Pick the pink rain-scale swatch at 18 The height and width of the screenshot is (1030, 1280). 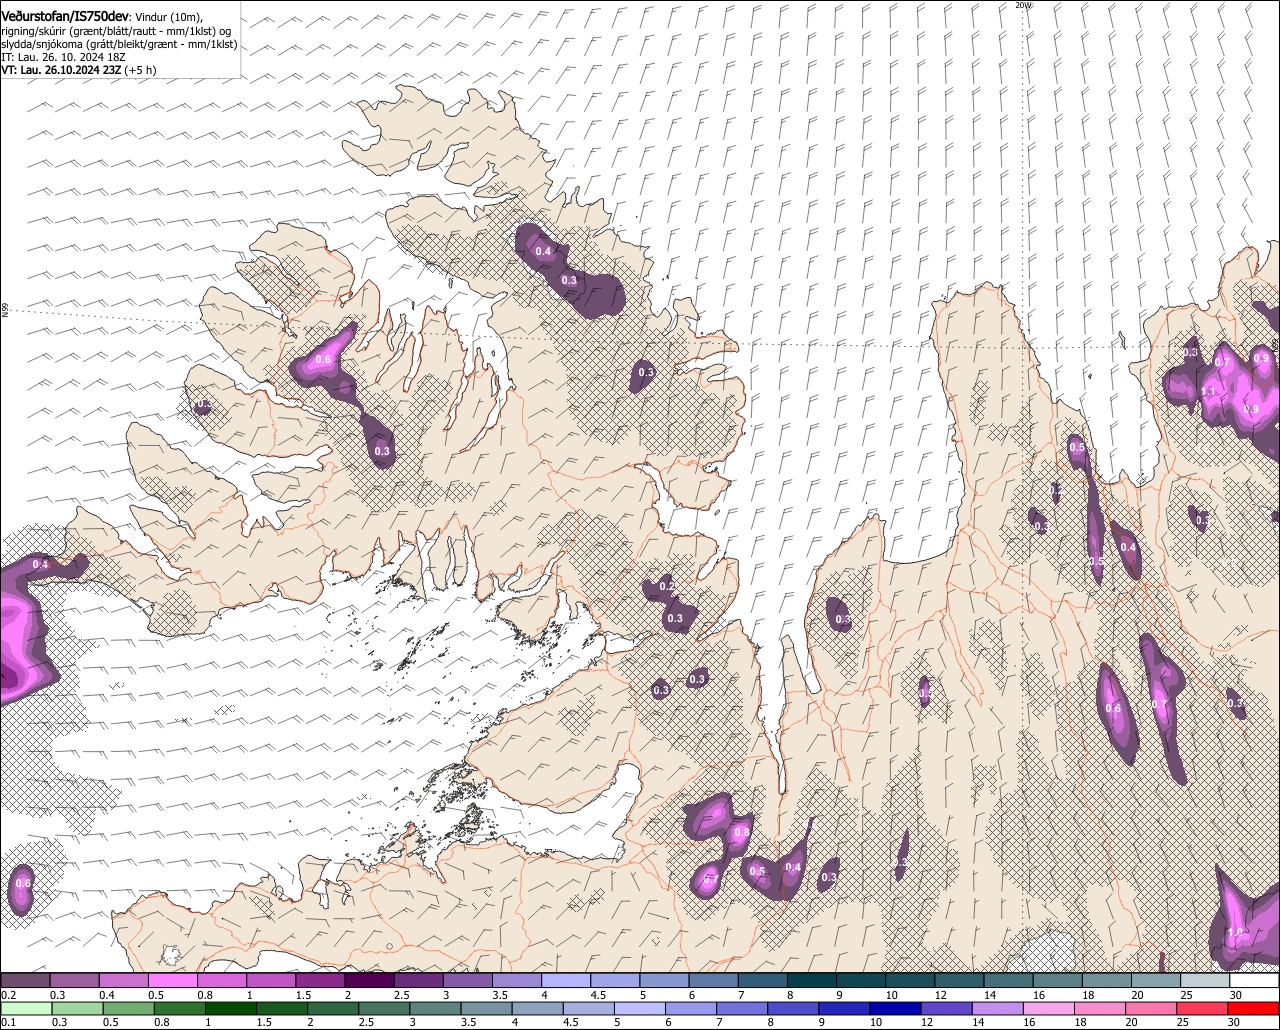[x=1100, y=1008]
